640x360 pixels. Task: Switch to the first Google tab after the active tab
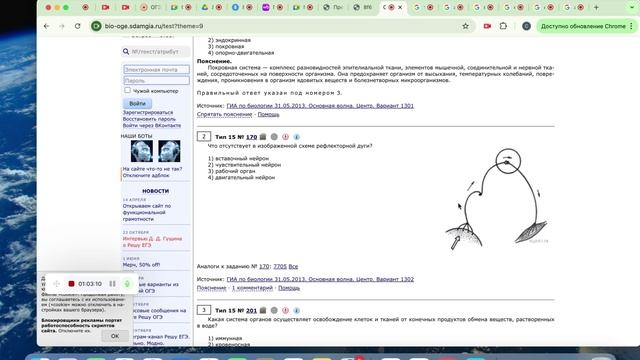[x=423, y=7]
